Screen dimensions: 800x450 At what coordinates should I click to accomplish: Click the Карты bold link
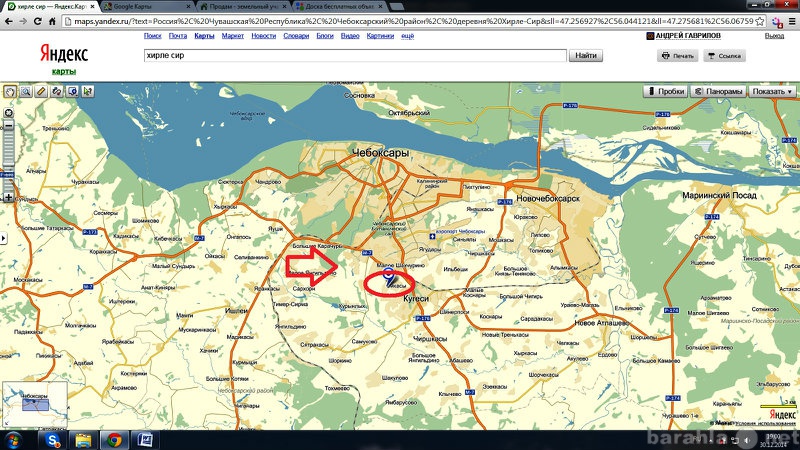(204, 36)
